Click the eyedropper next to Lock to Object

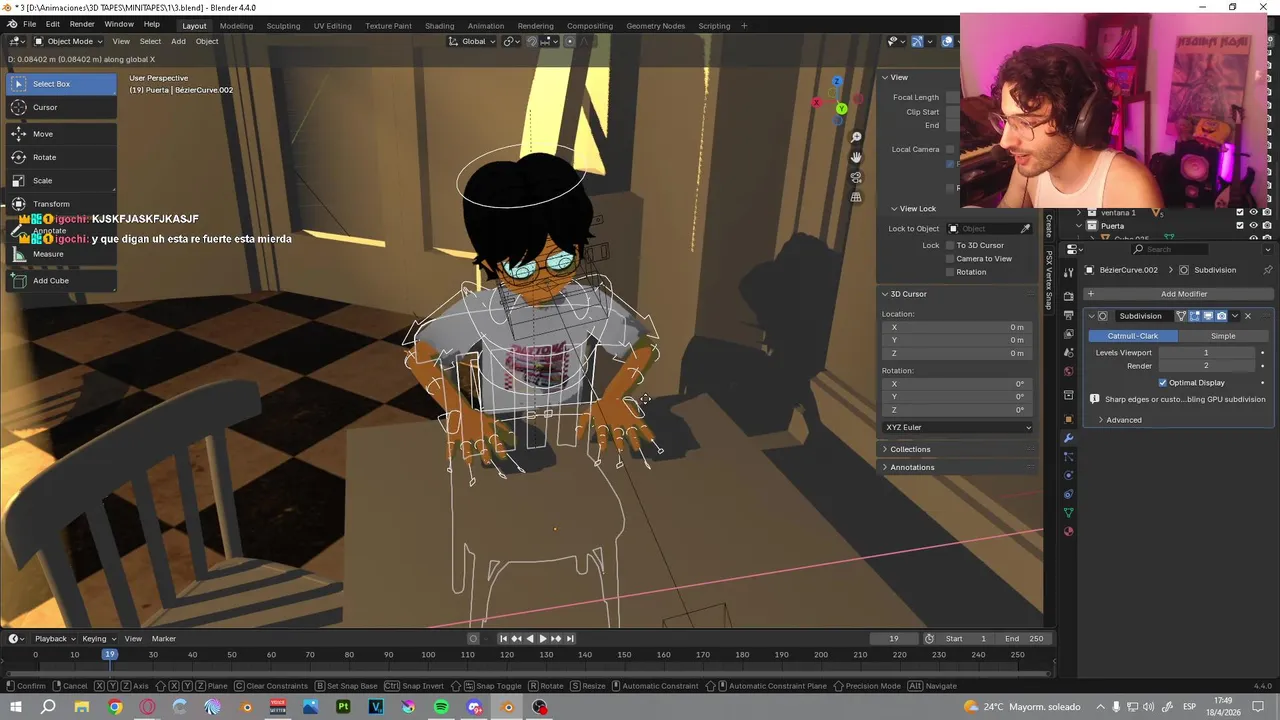(x=1025, y=229)
